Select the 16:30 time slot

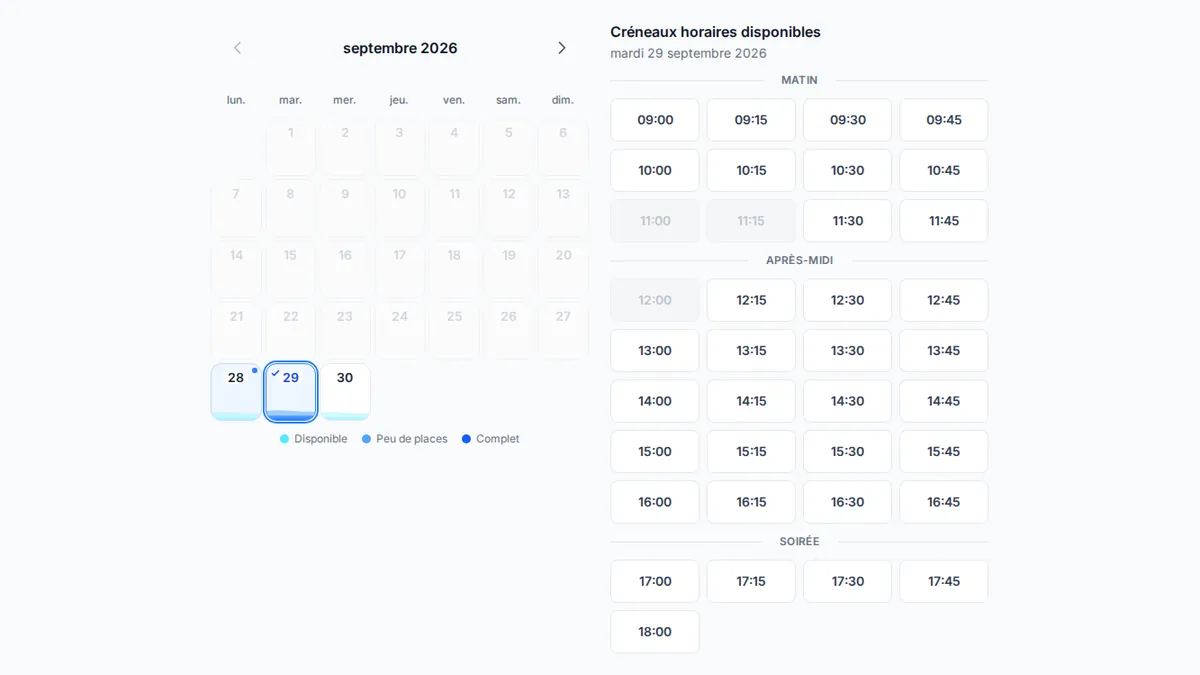[847, 502]
